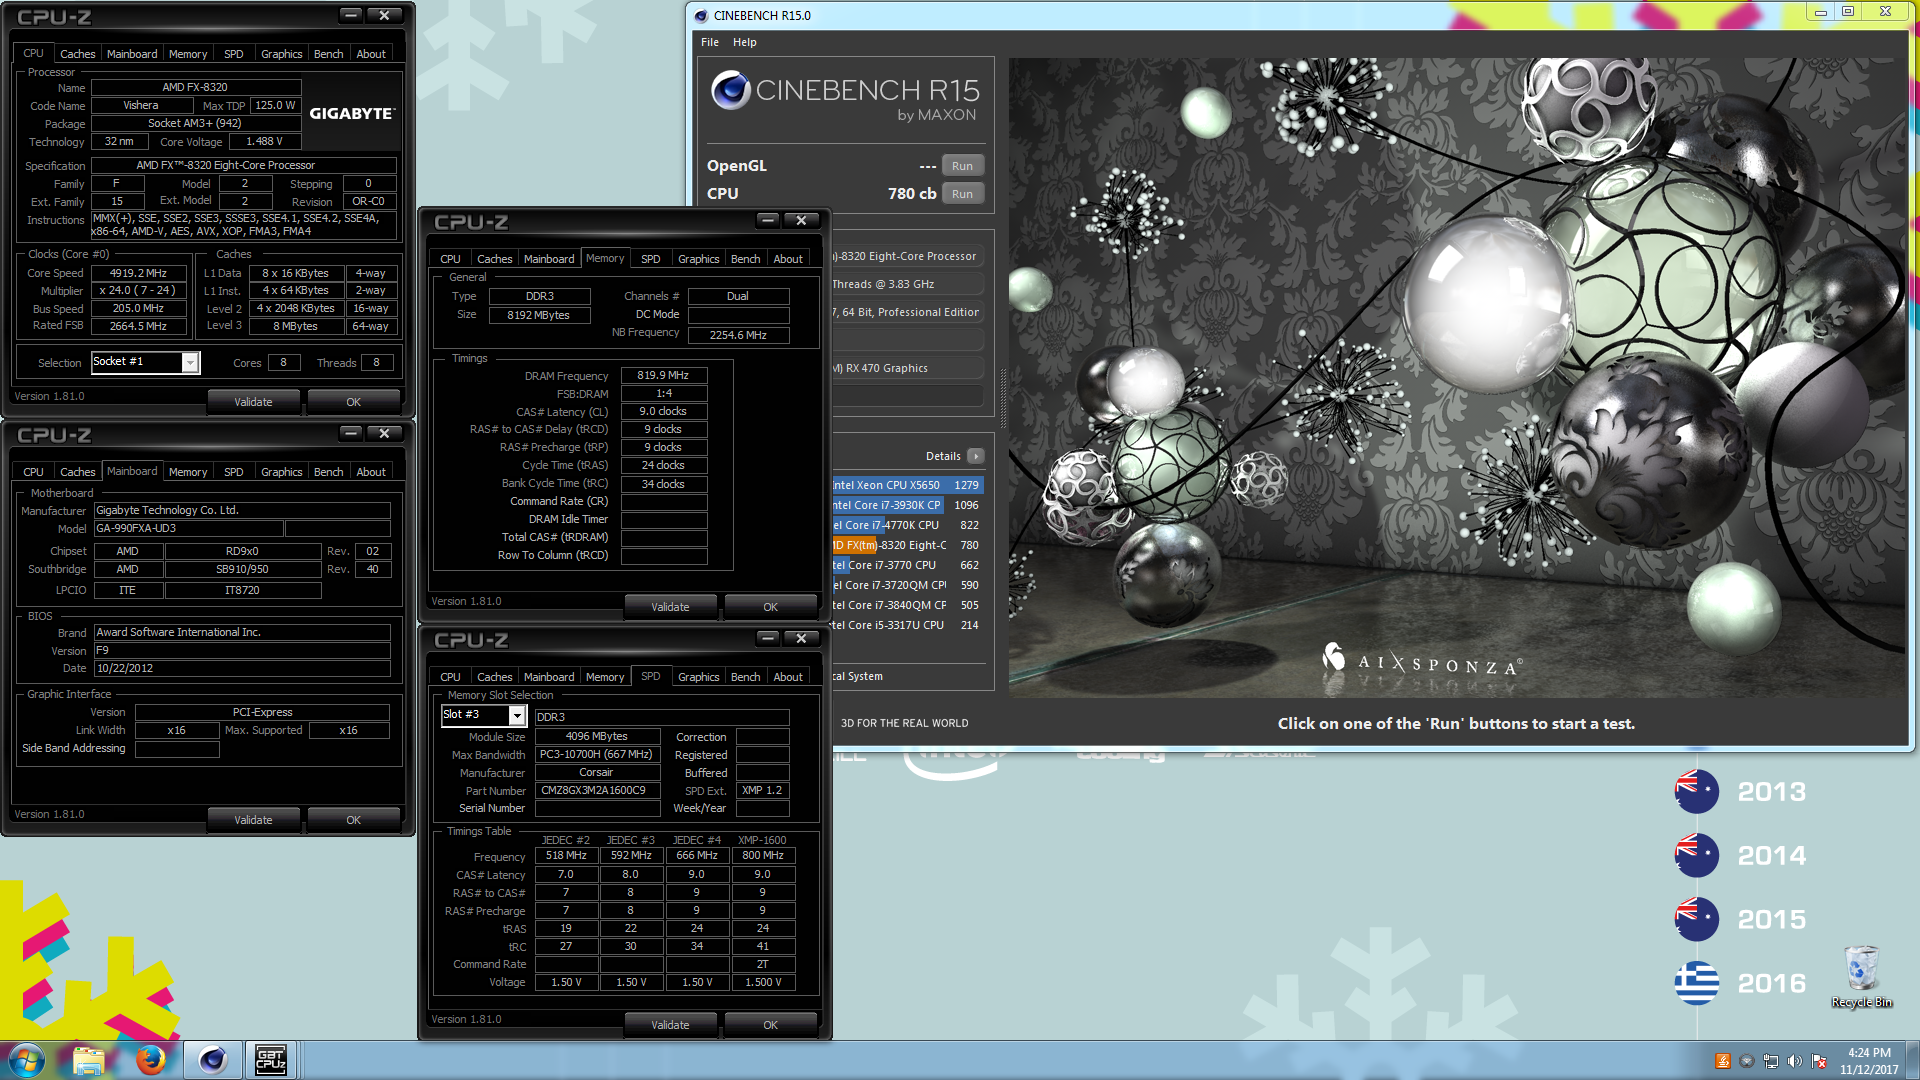Image resolution: width=1920 pixels, height=1080 pixels.
Task: Select the 2013 desktop shortcut icon
Action: (1697, 792)
